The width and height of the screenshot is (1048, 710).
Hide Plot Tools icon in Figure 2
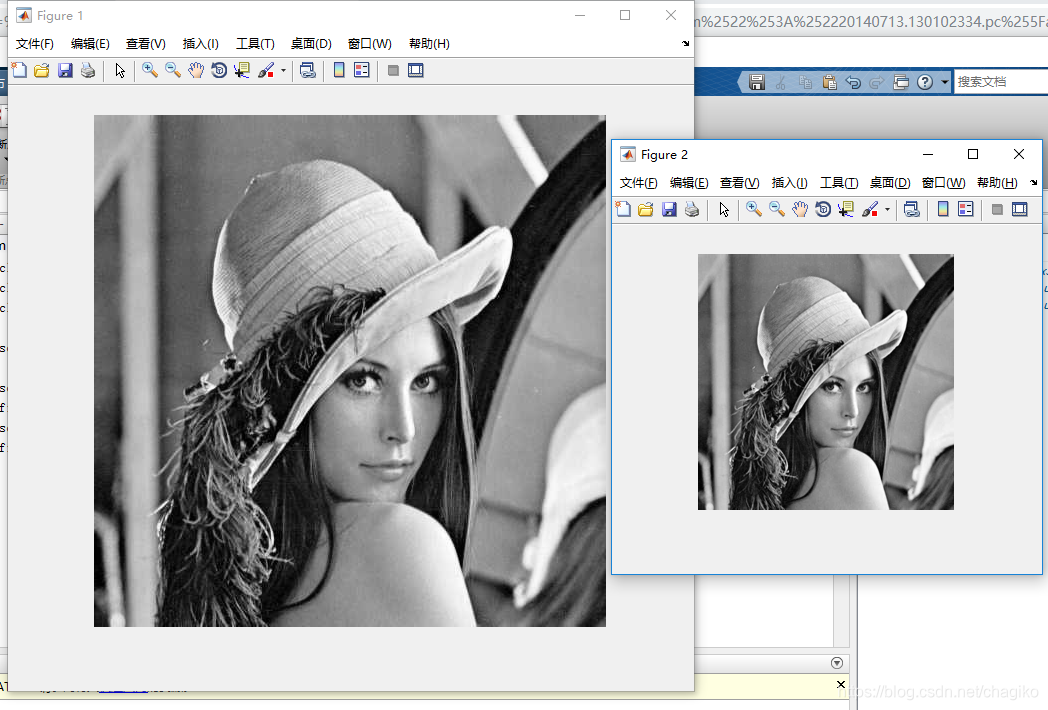pos(997,209)
